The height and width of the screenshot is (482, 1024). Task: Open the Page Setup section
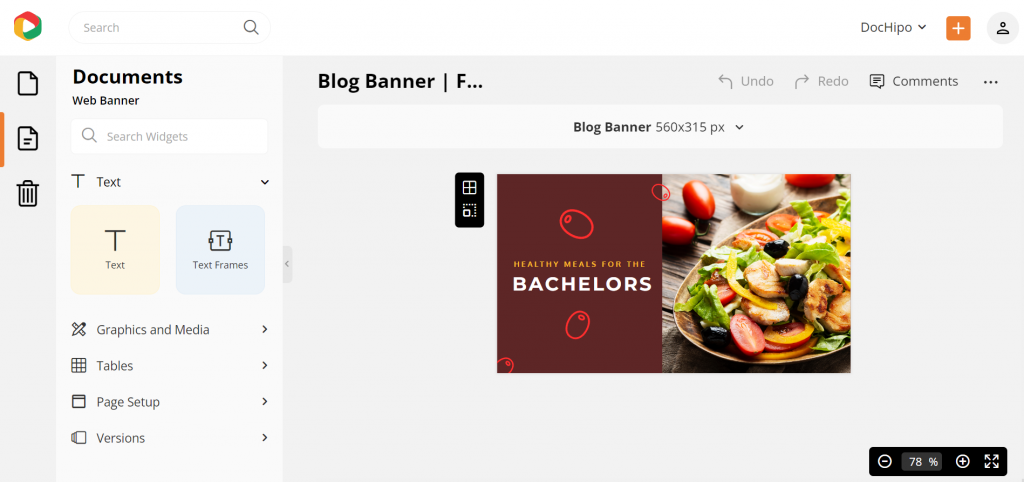tap(170, 402)
